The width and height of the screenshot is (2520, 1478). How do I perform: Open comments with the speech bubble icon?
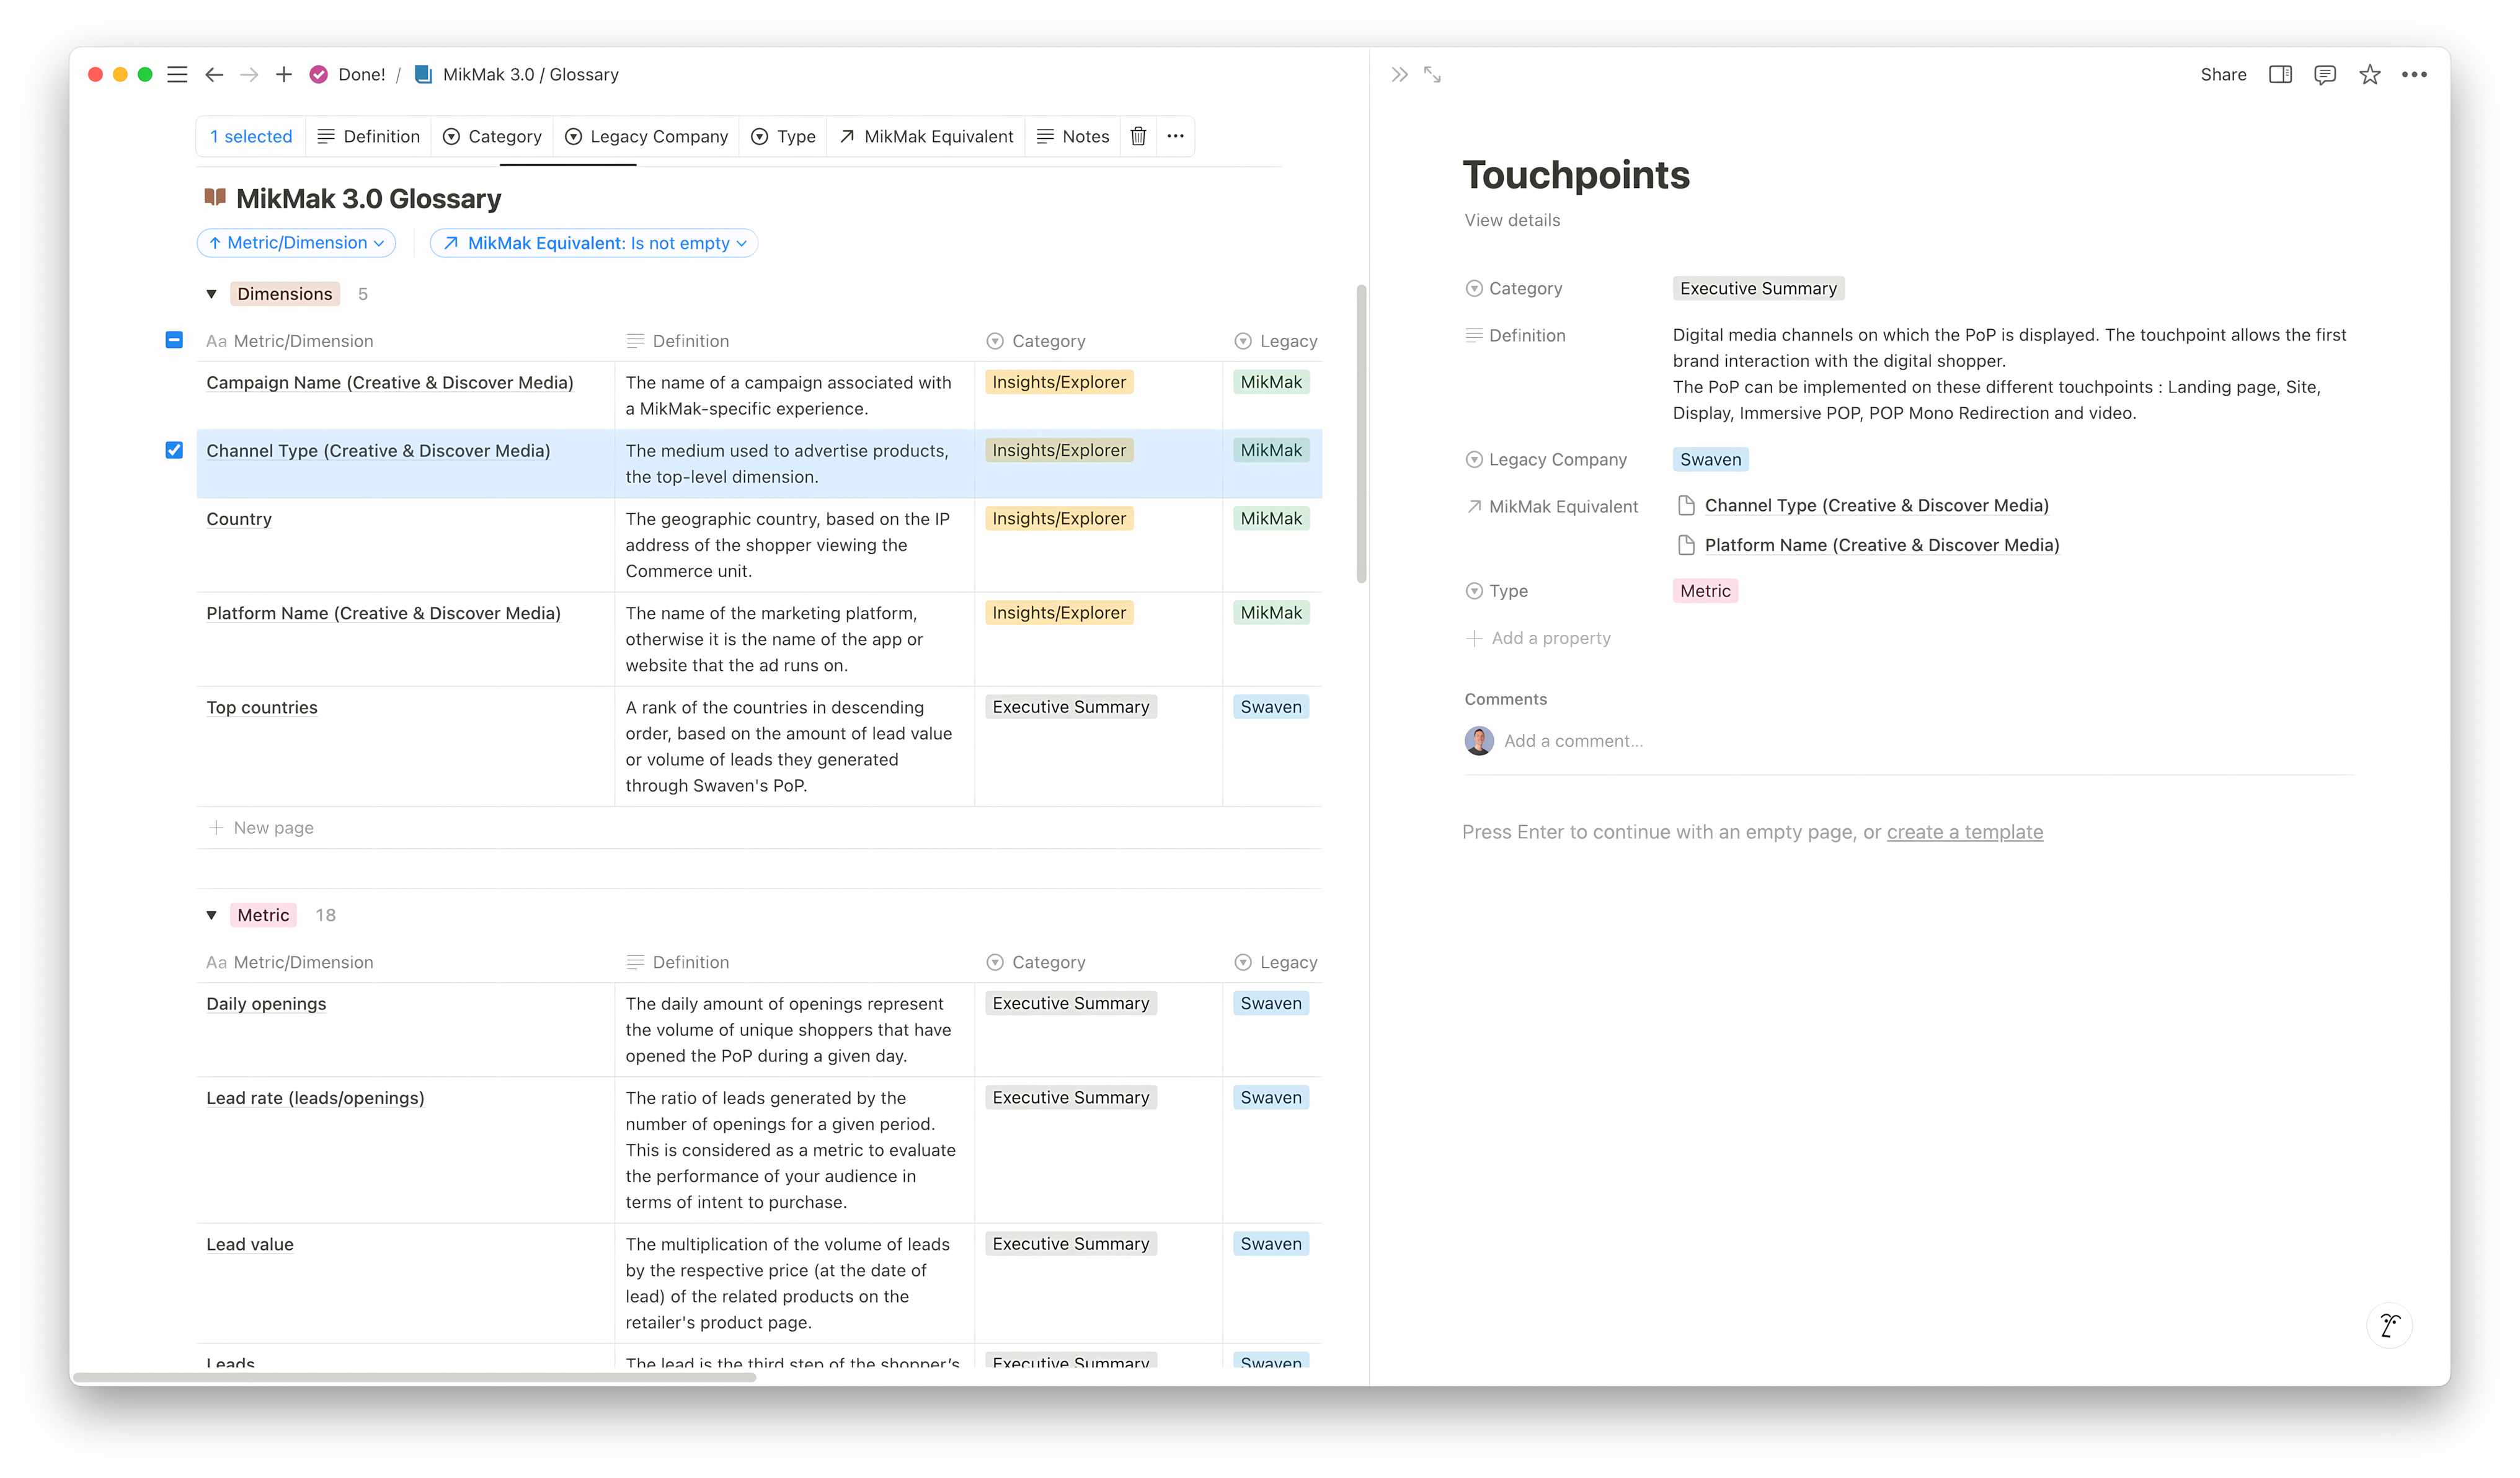pos(2324,74)
